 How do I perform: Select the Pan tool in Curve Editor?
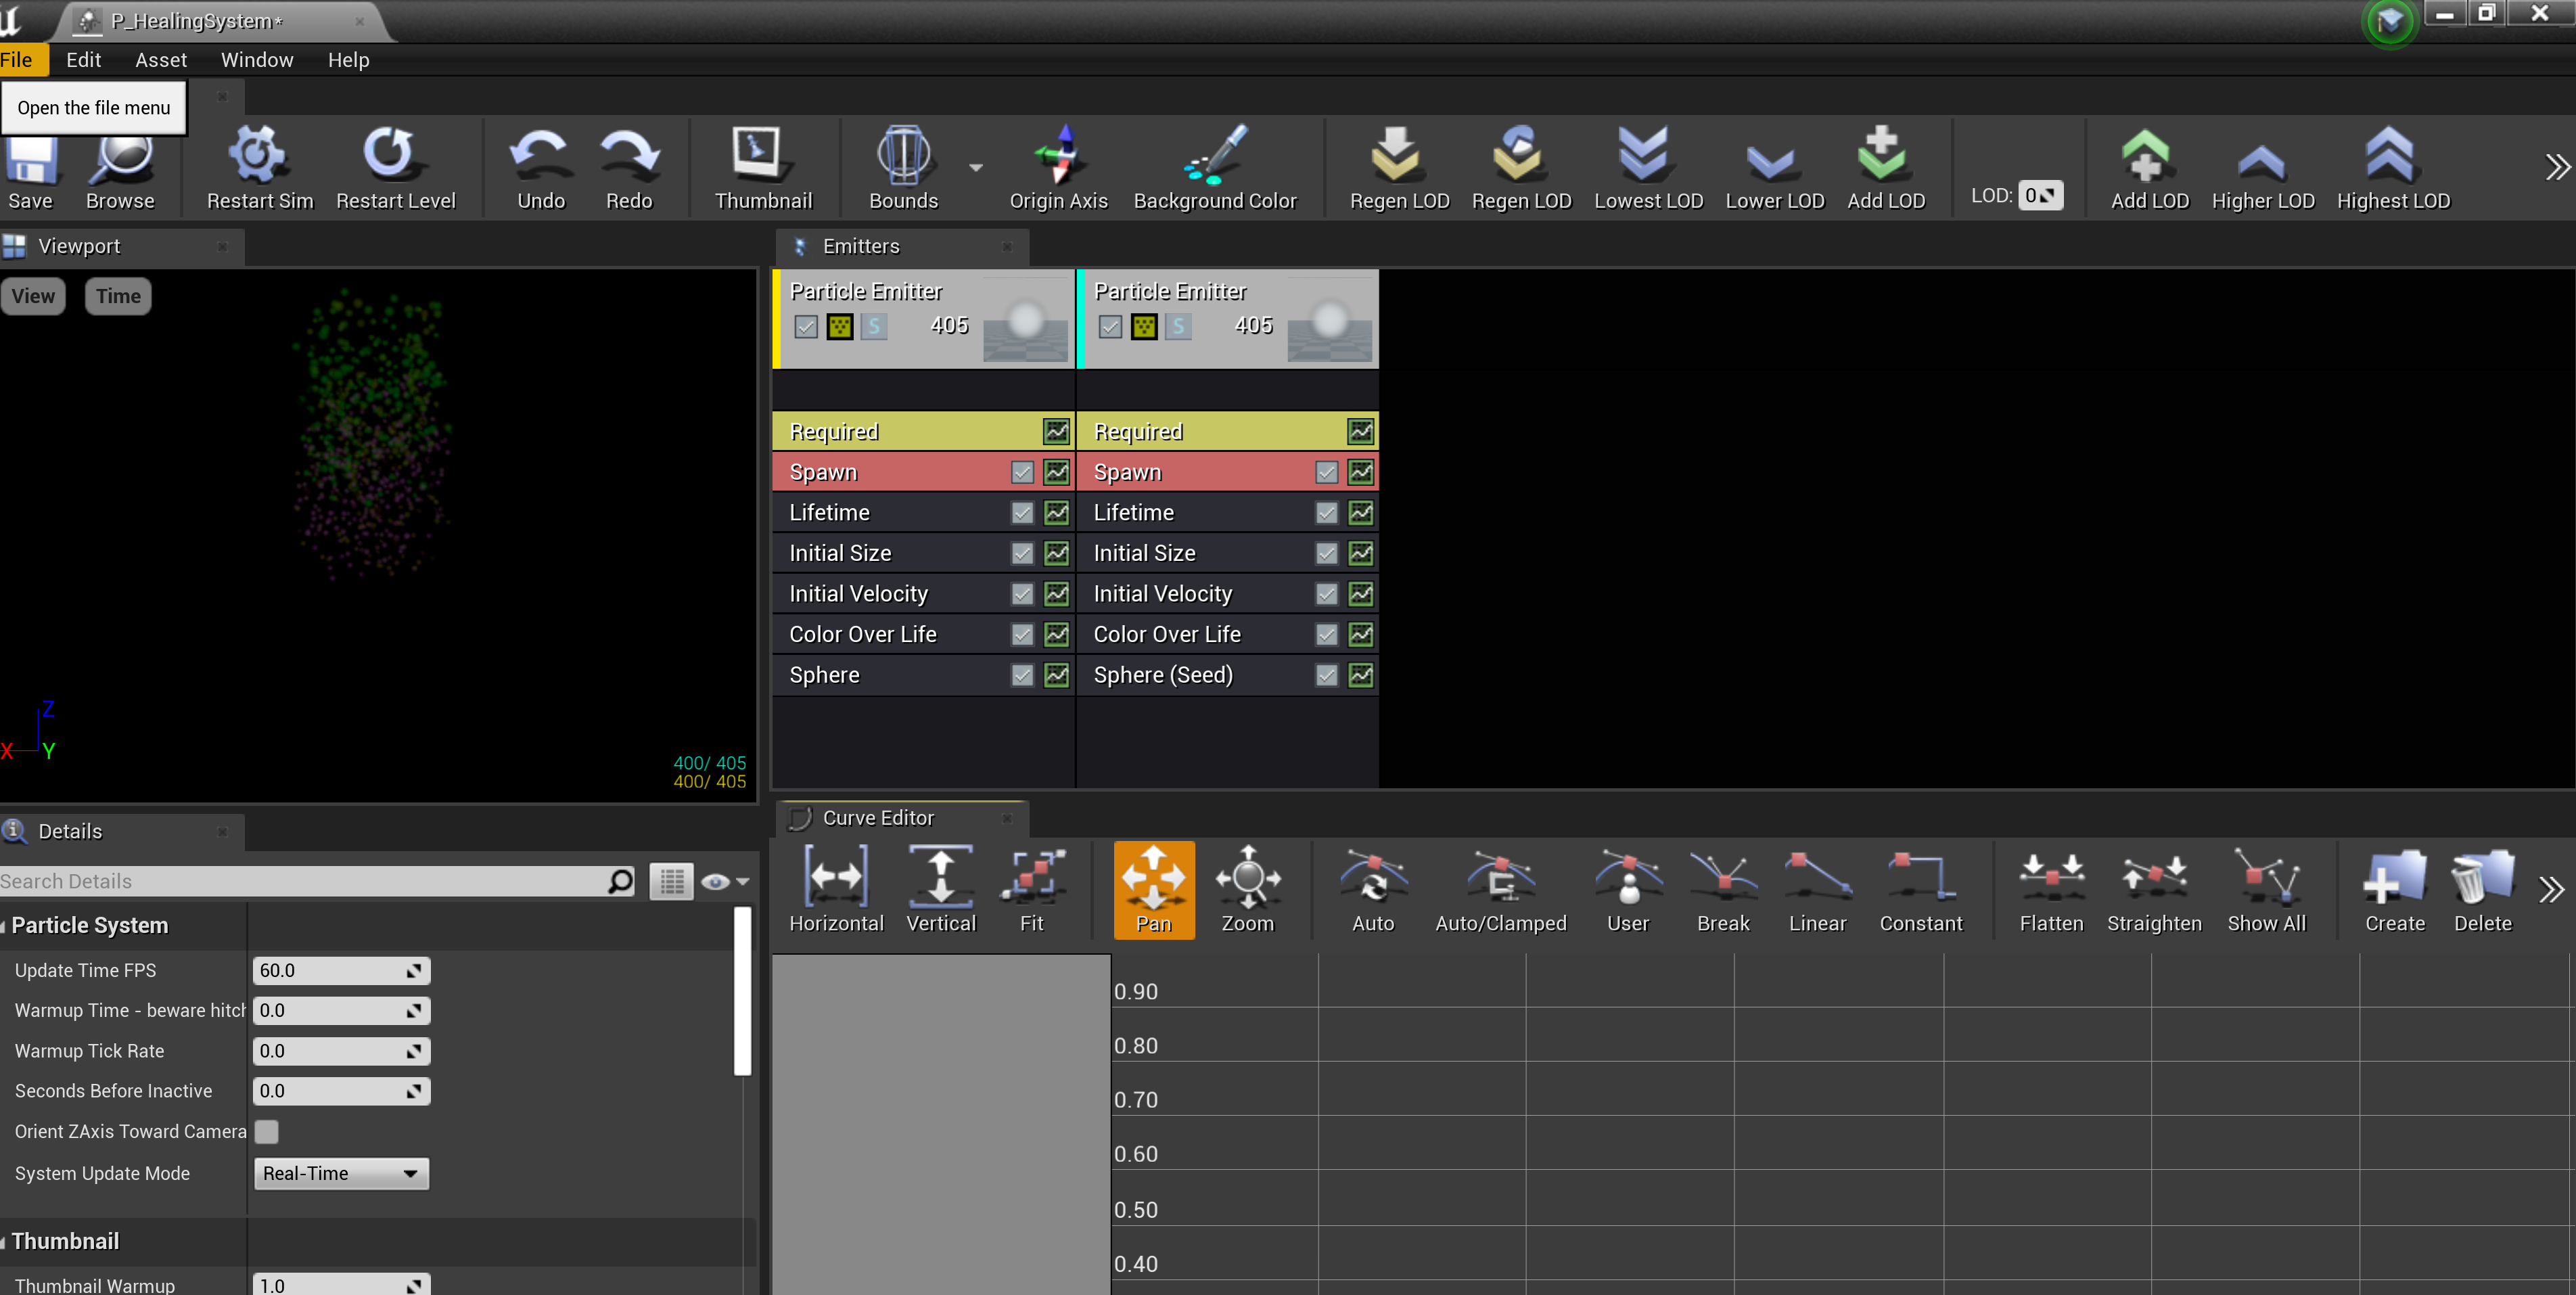[1153, 889]
